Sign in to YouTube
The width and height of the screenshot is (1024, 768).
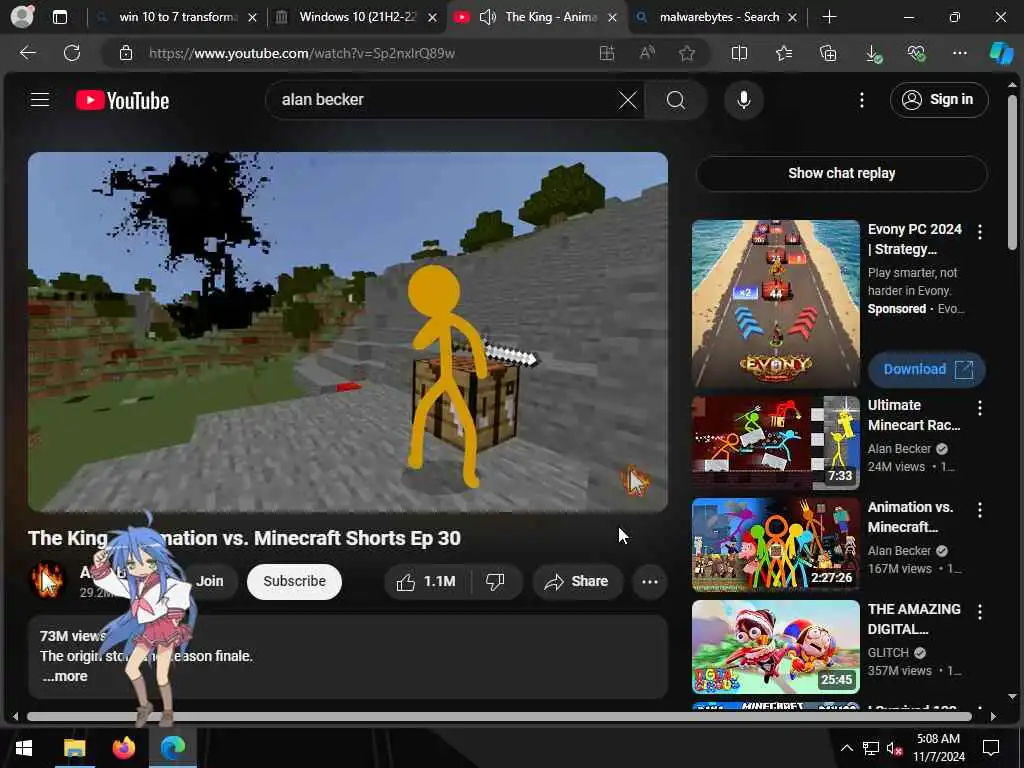pos(938,100)
